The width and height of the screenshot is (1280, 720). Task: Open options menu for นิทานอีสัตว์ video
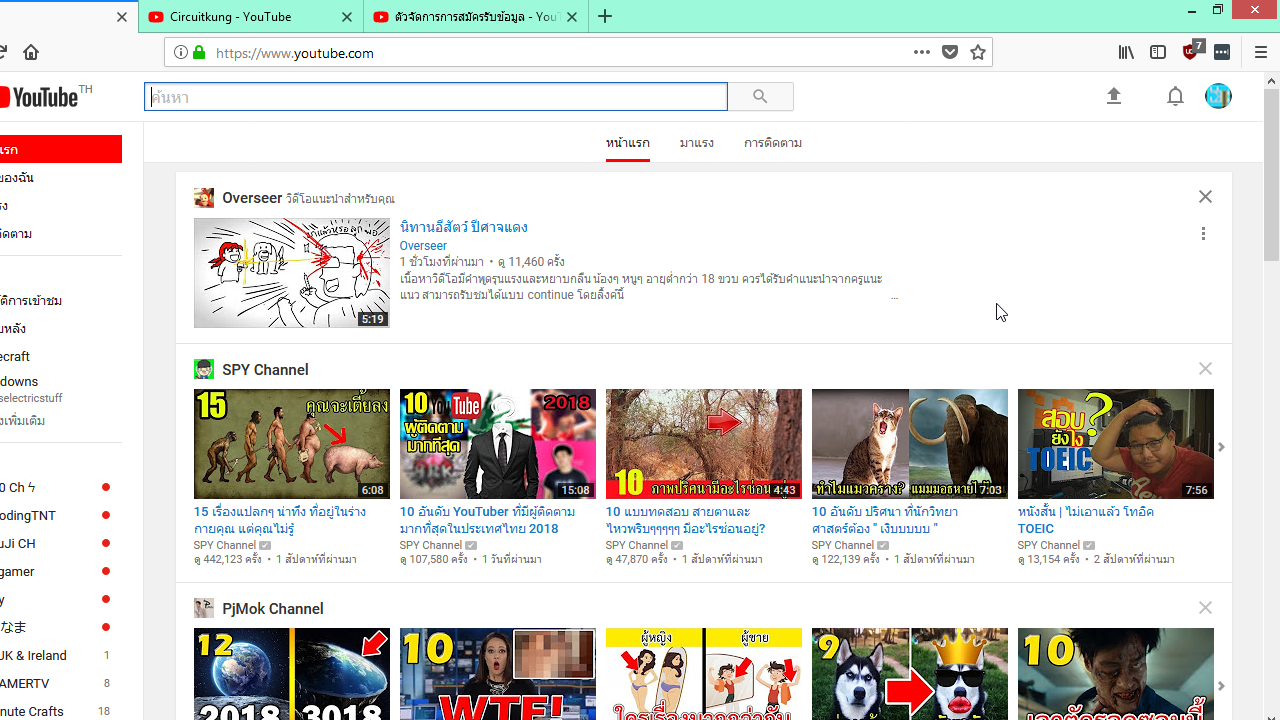click(x=1203, y=233)
